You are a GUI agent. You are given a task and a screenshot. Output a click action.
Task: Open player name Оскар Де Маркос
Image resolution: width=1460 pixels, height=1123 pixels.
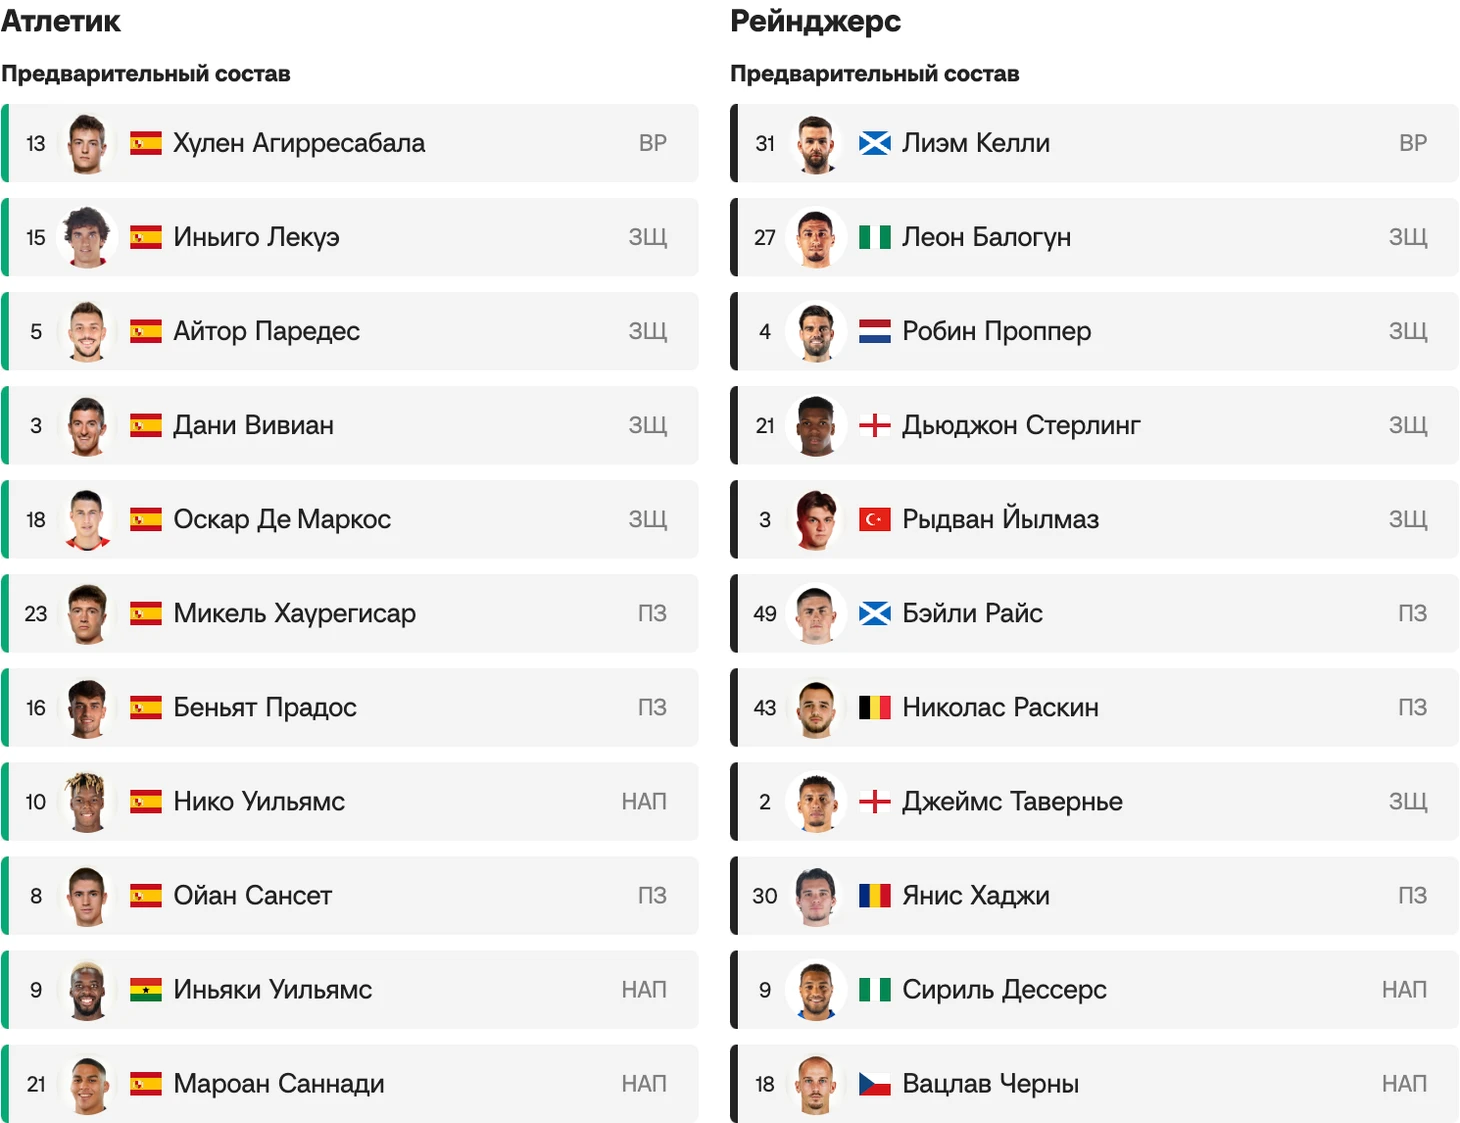[282, 520]
